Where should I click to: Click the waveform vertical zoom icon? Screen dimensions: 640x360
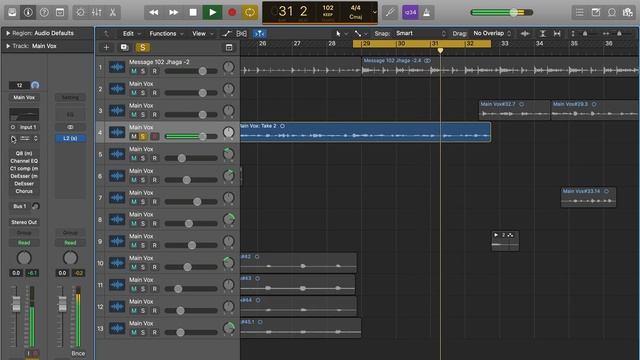click(x=525, y=33)
